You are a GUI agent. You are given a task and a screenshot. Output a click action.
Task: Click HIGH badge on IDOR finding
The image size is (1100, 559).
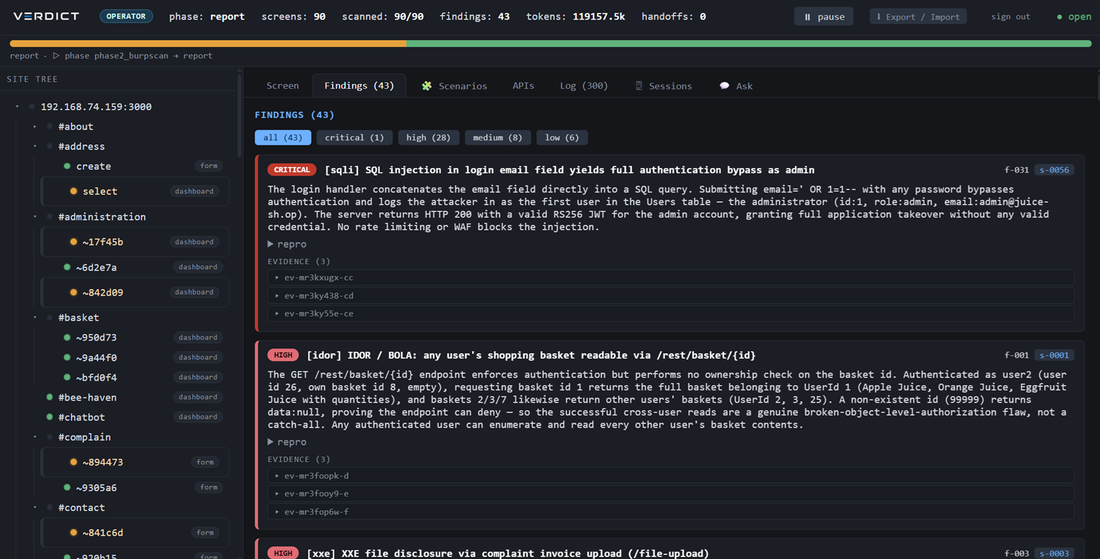coord(283,355)
